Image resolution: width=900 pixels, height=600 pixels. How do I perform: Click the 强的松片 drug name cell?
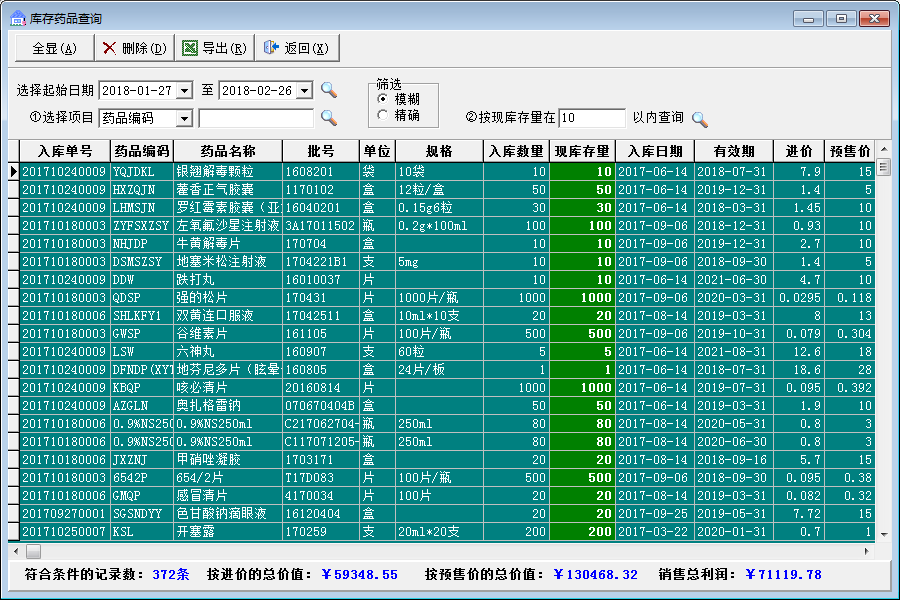228,297
